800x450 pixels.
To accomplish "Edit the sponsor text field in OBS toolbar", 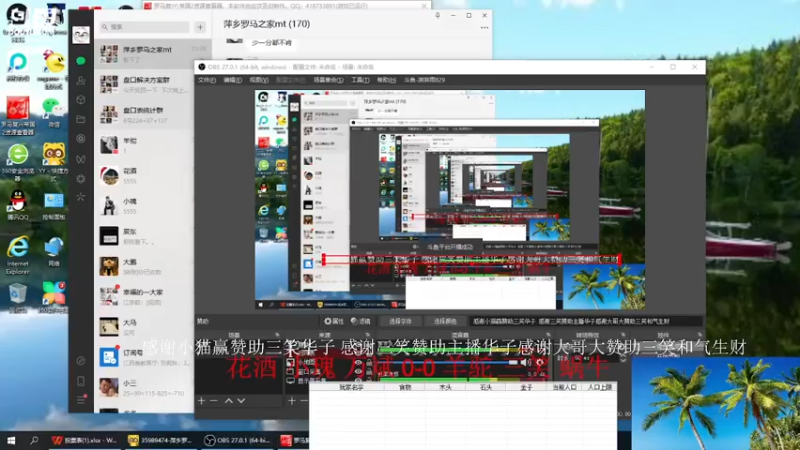I will coord(586,321).
